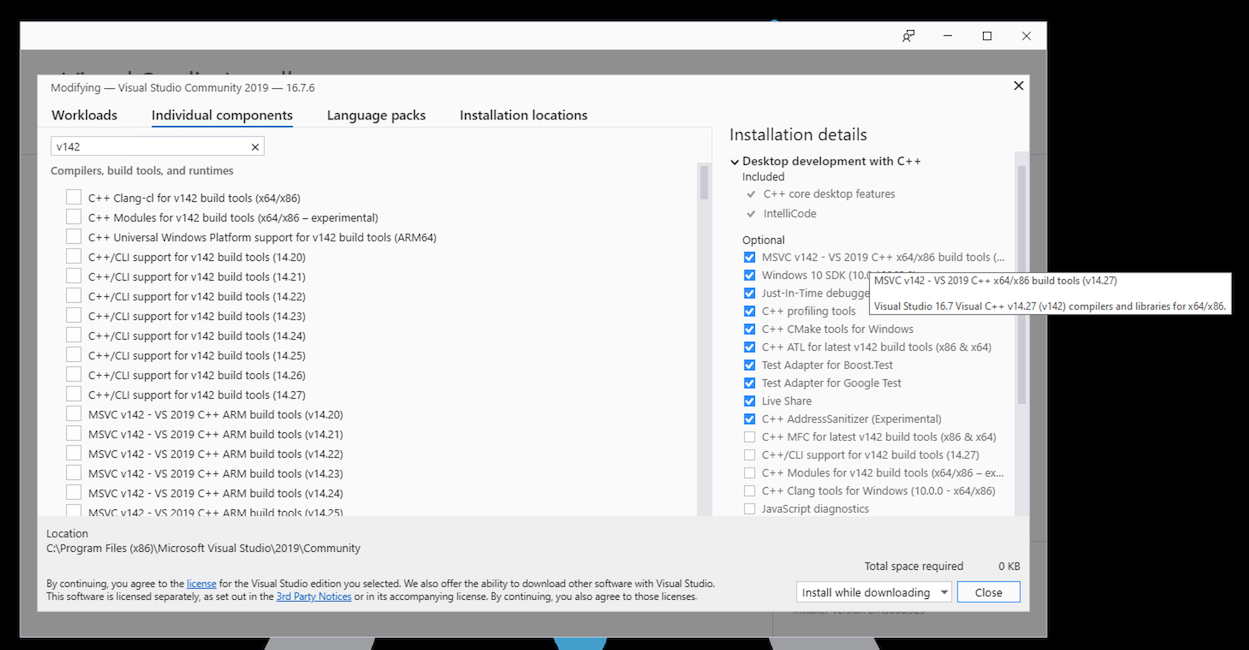Viewport: 1249px width, 650px height.
Task: Check MSVC v142 ARM build tools (v14.20)
Action: [x=74, y=415]
